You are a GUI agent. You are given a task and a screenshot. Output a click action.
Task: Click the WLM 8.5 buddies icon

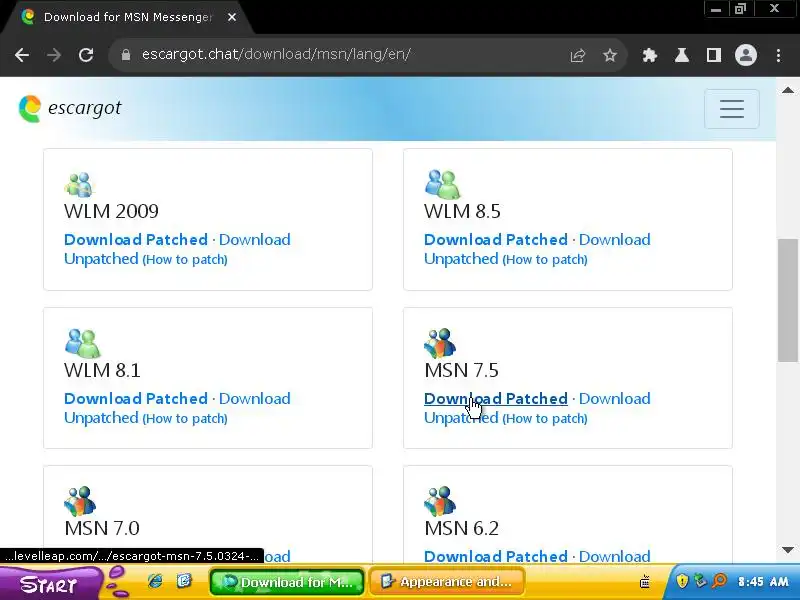coord(442,184)
